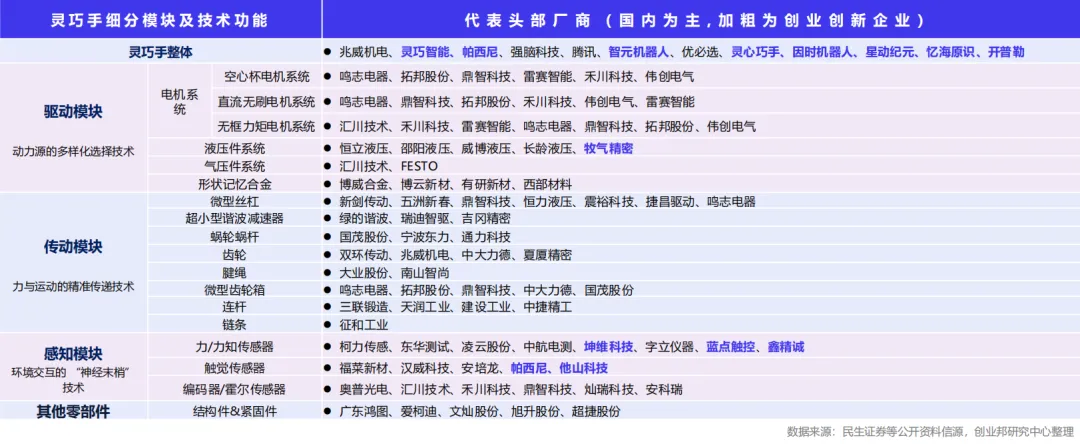Image resolution: width=1080 pixels, height=444 pixels.
Task: Click the '液压件系统' row label
Action: coord(234,148)
